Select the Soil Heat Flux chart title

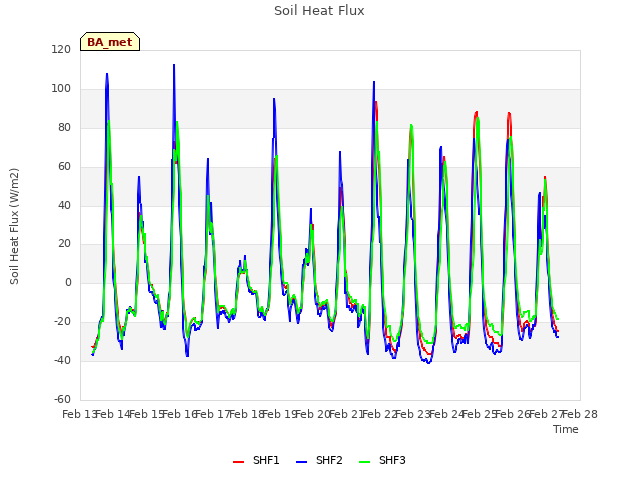[x=319, y=11]
